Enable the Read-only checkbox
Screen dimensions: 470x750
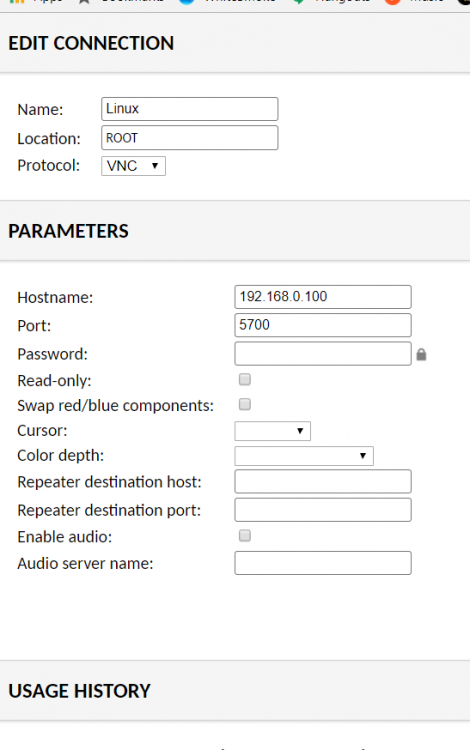pyautogui.click(x=245, y=379)
